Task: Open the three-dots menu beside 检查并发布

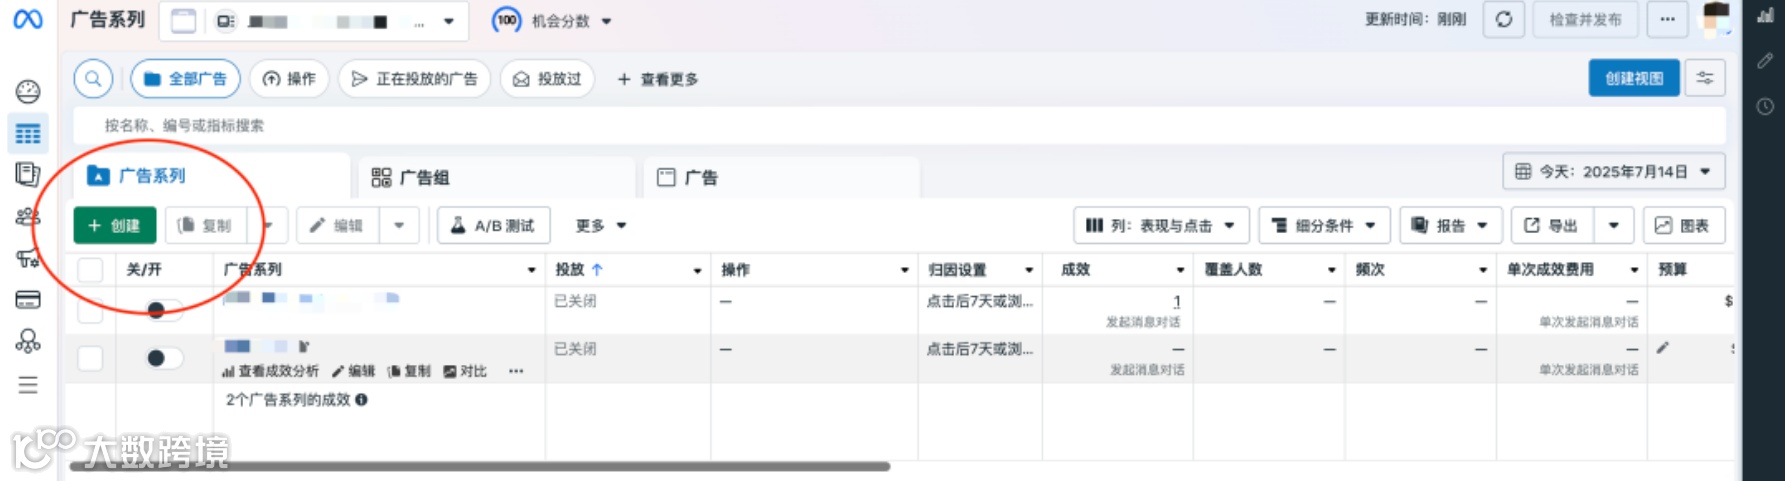Action: pos(1667,19)
